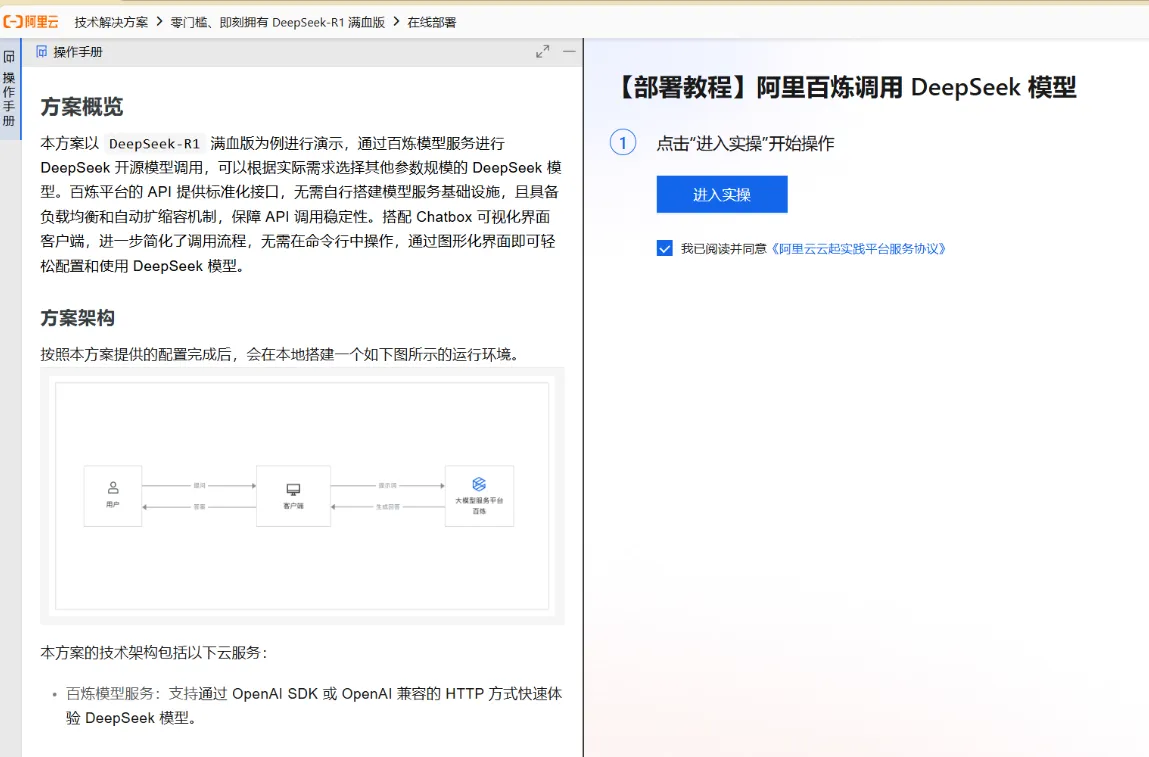This screenshot has width=1149, height=757.
Task: Minimize the 操作手册 panel
Action: (569, 51)
